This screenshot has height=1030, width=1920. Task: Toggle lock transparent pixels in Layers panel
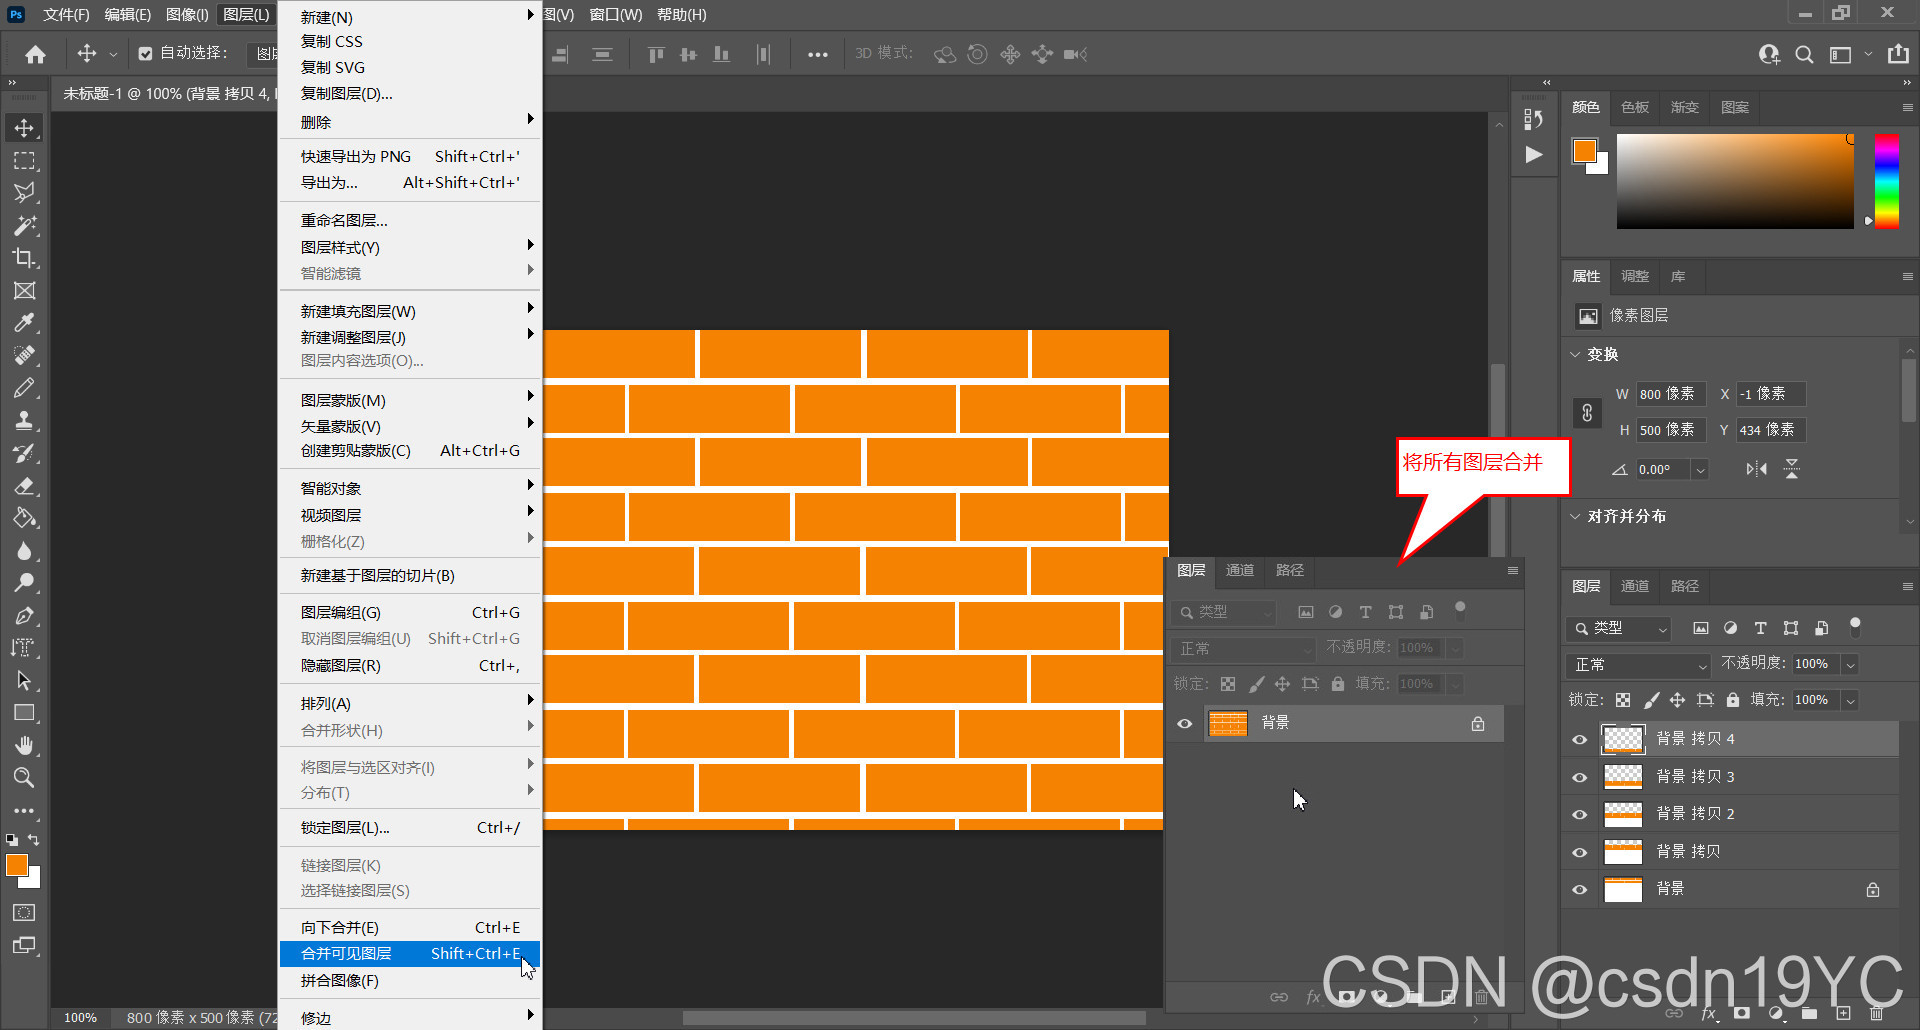[1623, 700]
